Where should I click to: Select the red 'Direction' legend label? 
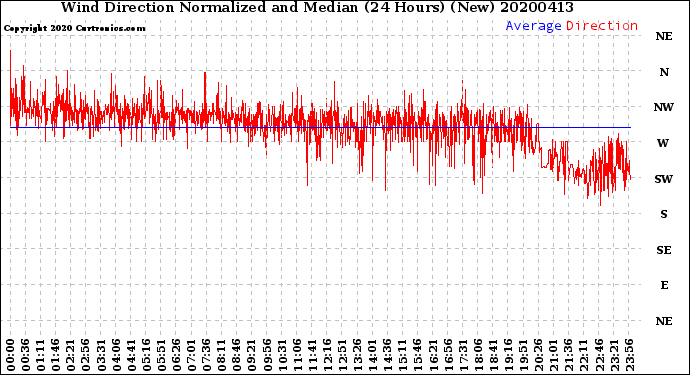pyautogui.click(x=602, y=26)
